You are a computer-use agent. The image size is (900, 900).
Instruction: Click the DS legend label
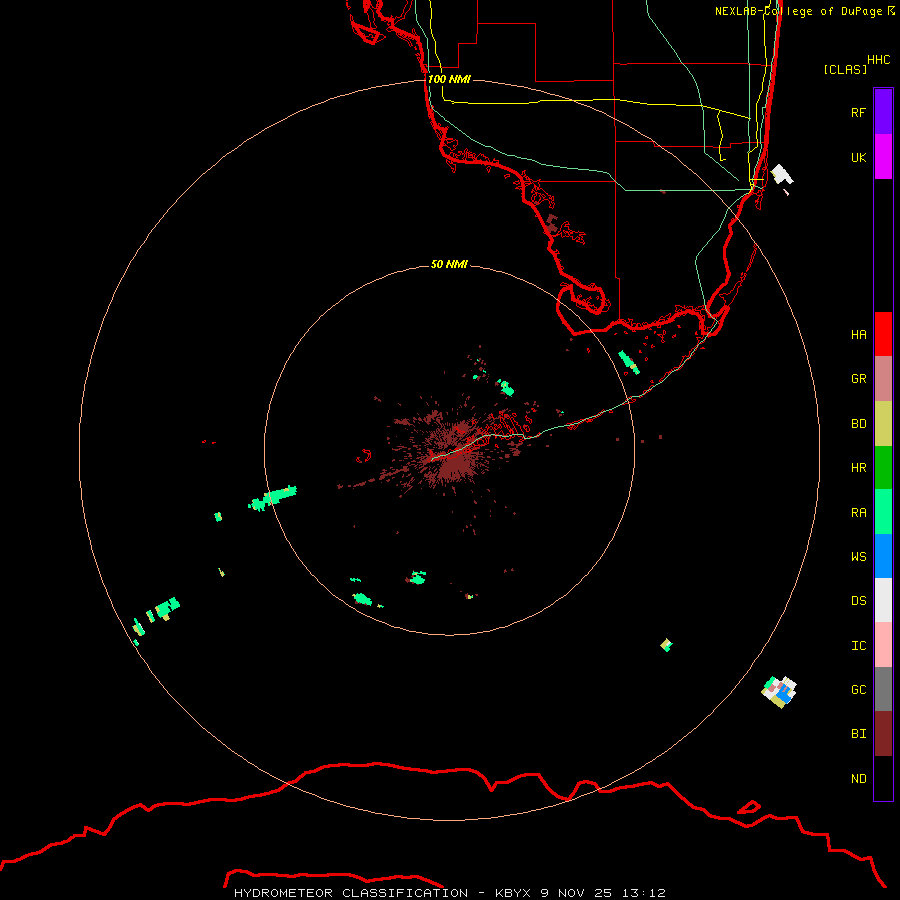click(858, 601)
